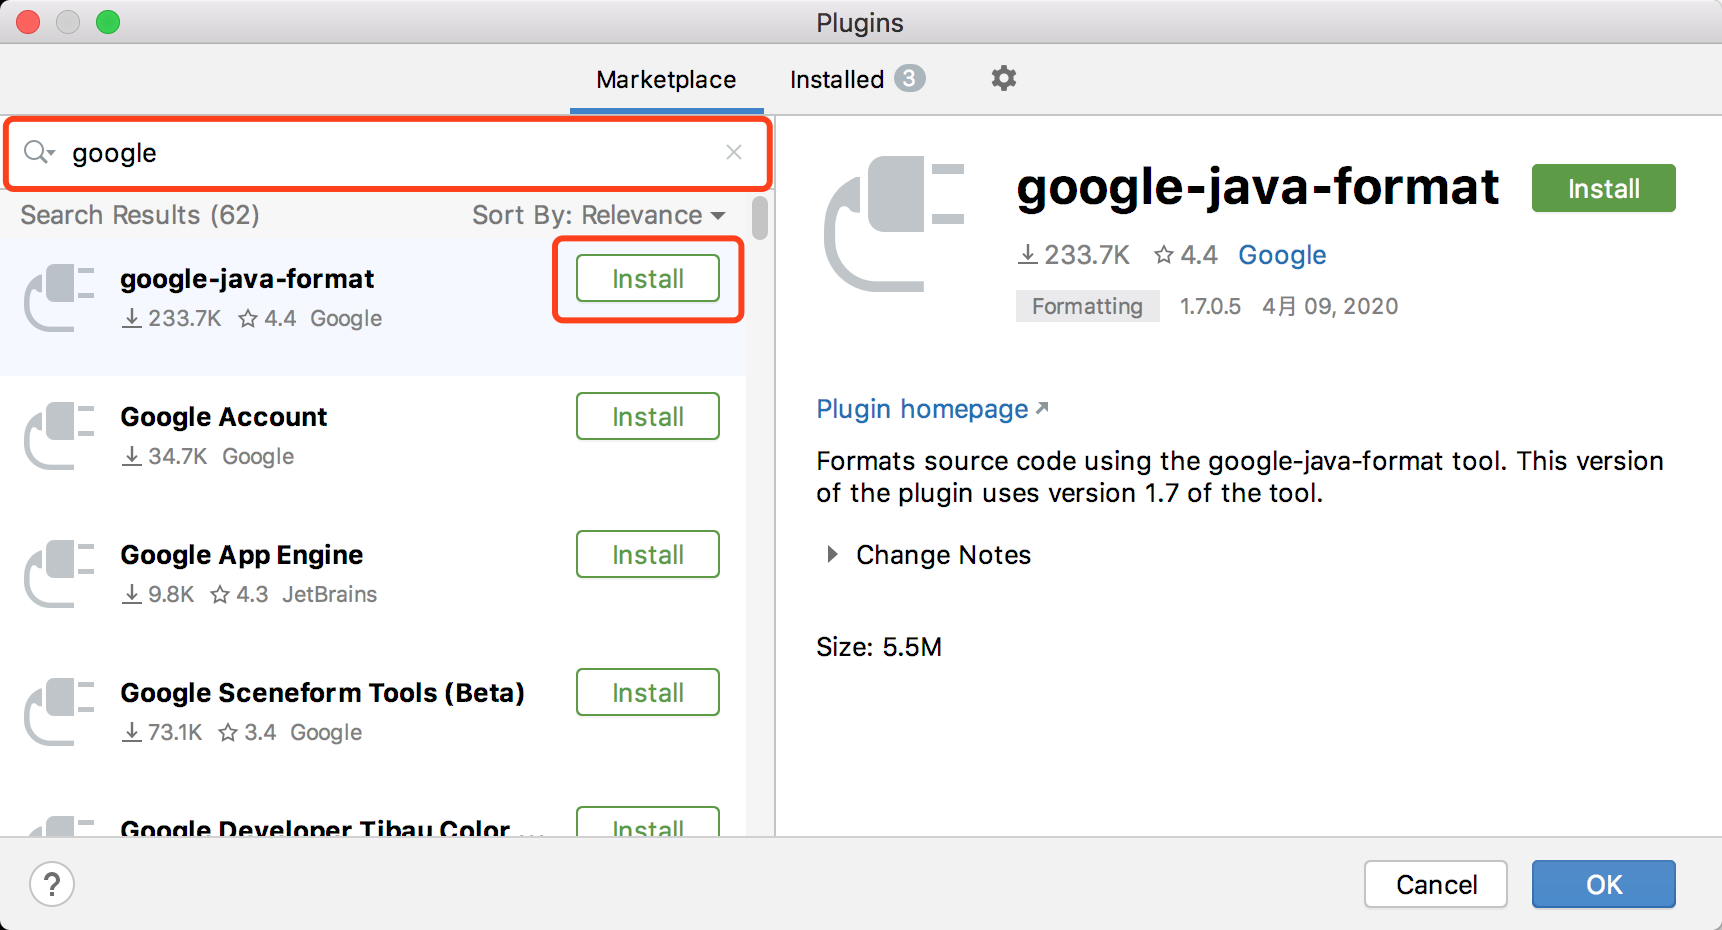The width and height of the screenshot is (1722, 930).
Task: Switch to the Marketplace tab
Action: click(x=666, y=80)
